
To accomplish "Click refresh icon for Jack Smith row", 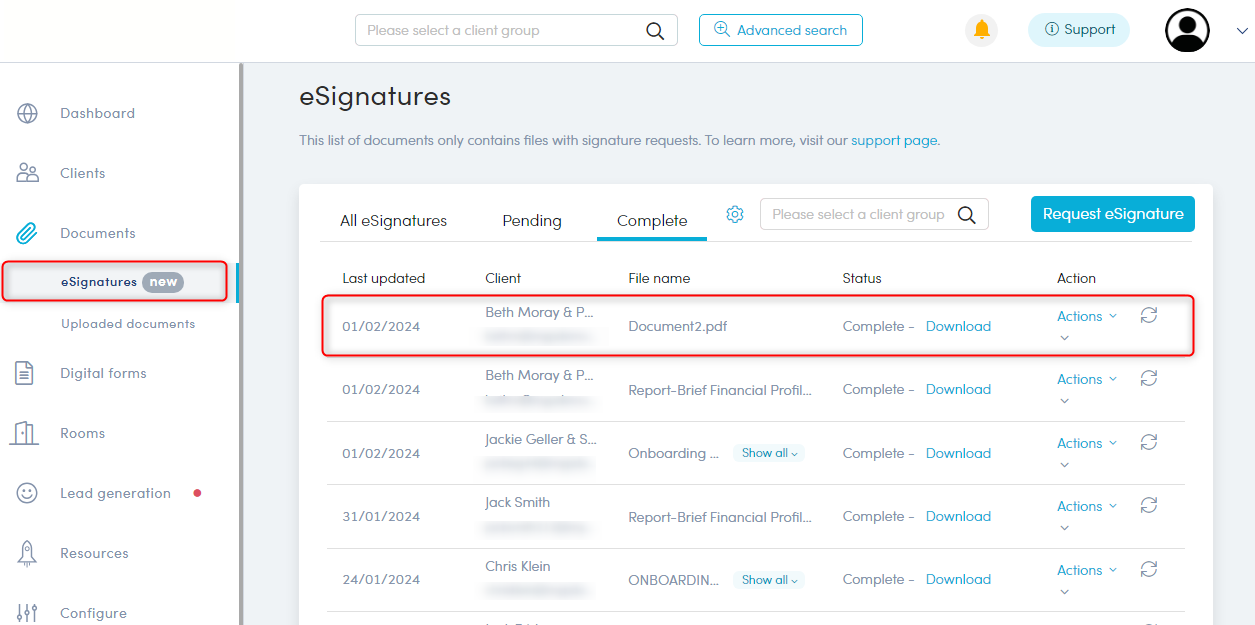I will pyautogui.click(x=1149, y=506).
